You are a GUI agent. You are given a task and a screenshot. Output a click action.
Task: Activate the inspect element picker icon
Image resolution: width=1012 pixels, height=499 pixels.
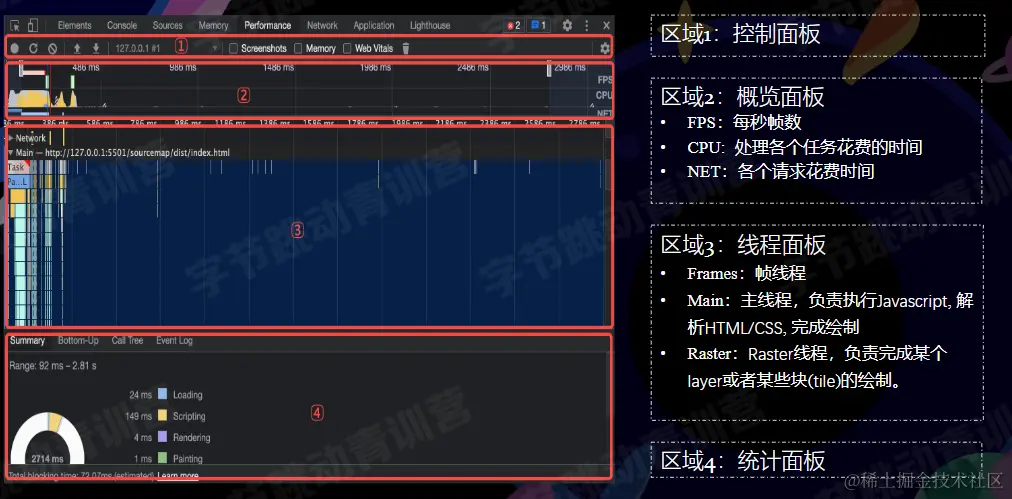coord(15,26)
